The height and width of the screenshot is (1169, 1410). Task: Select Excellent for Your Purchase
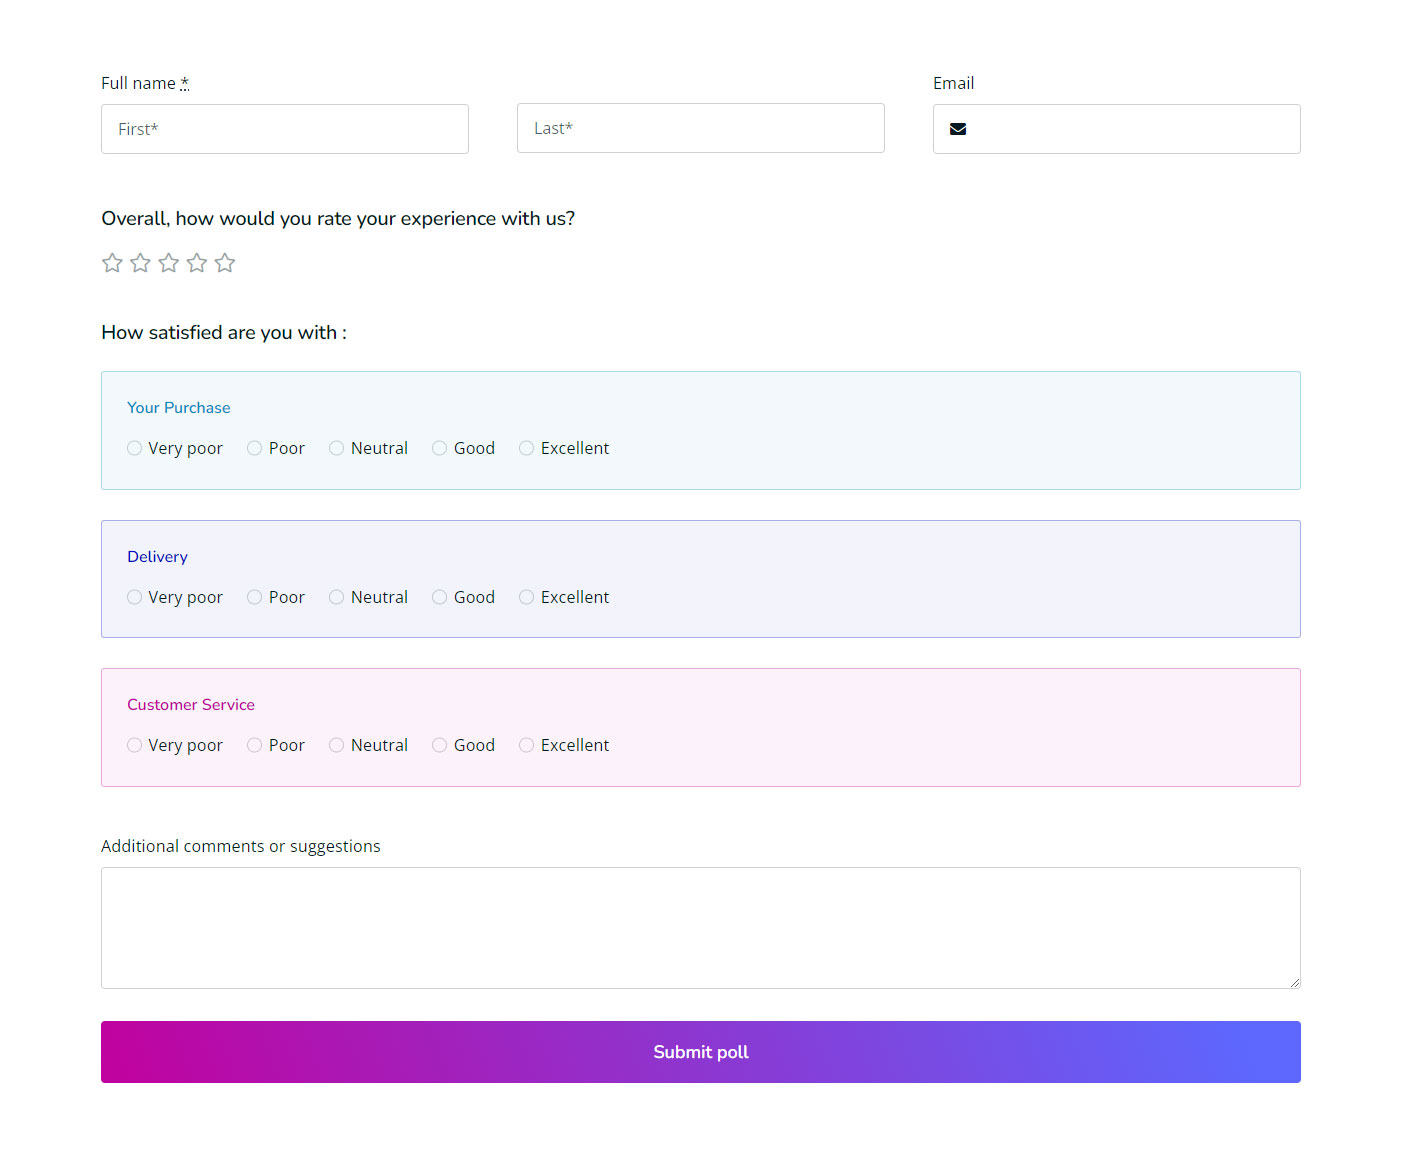point(526,448)
